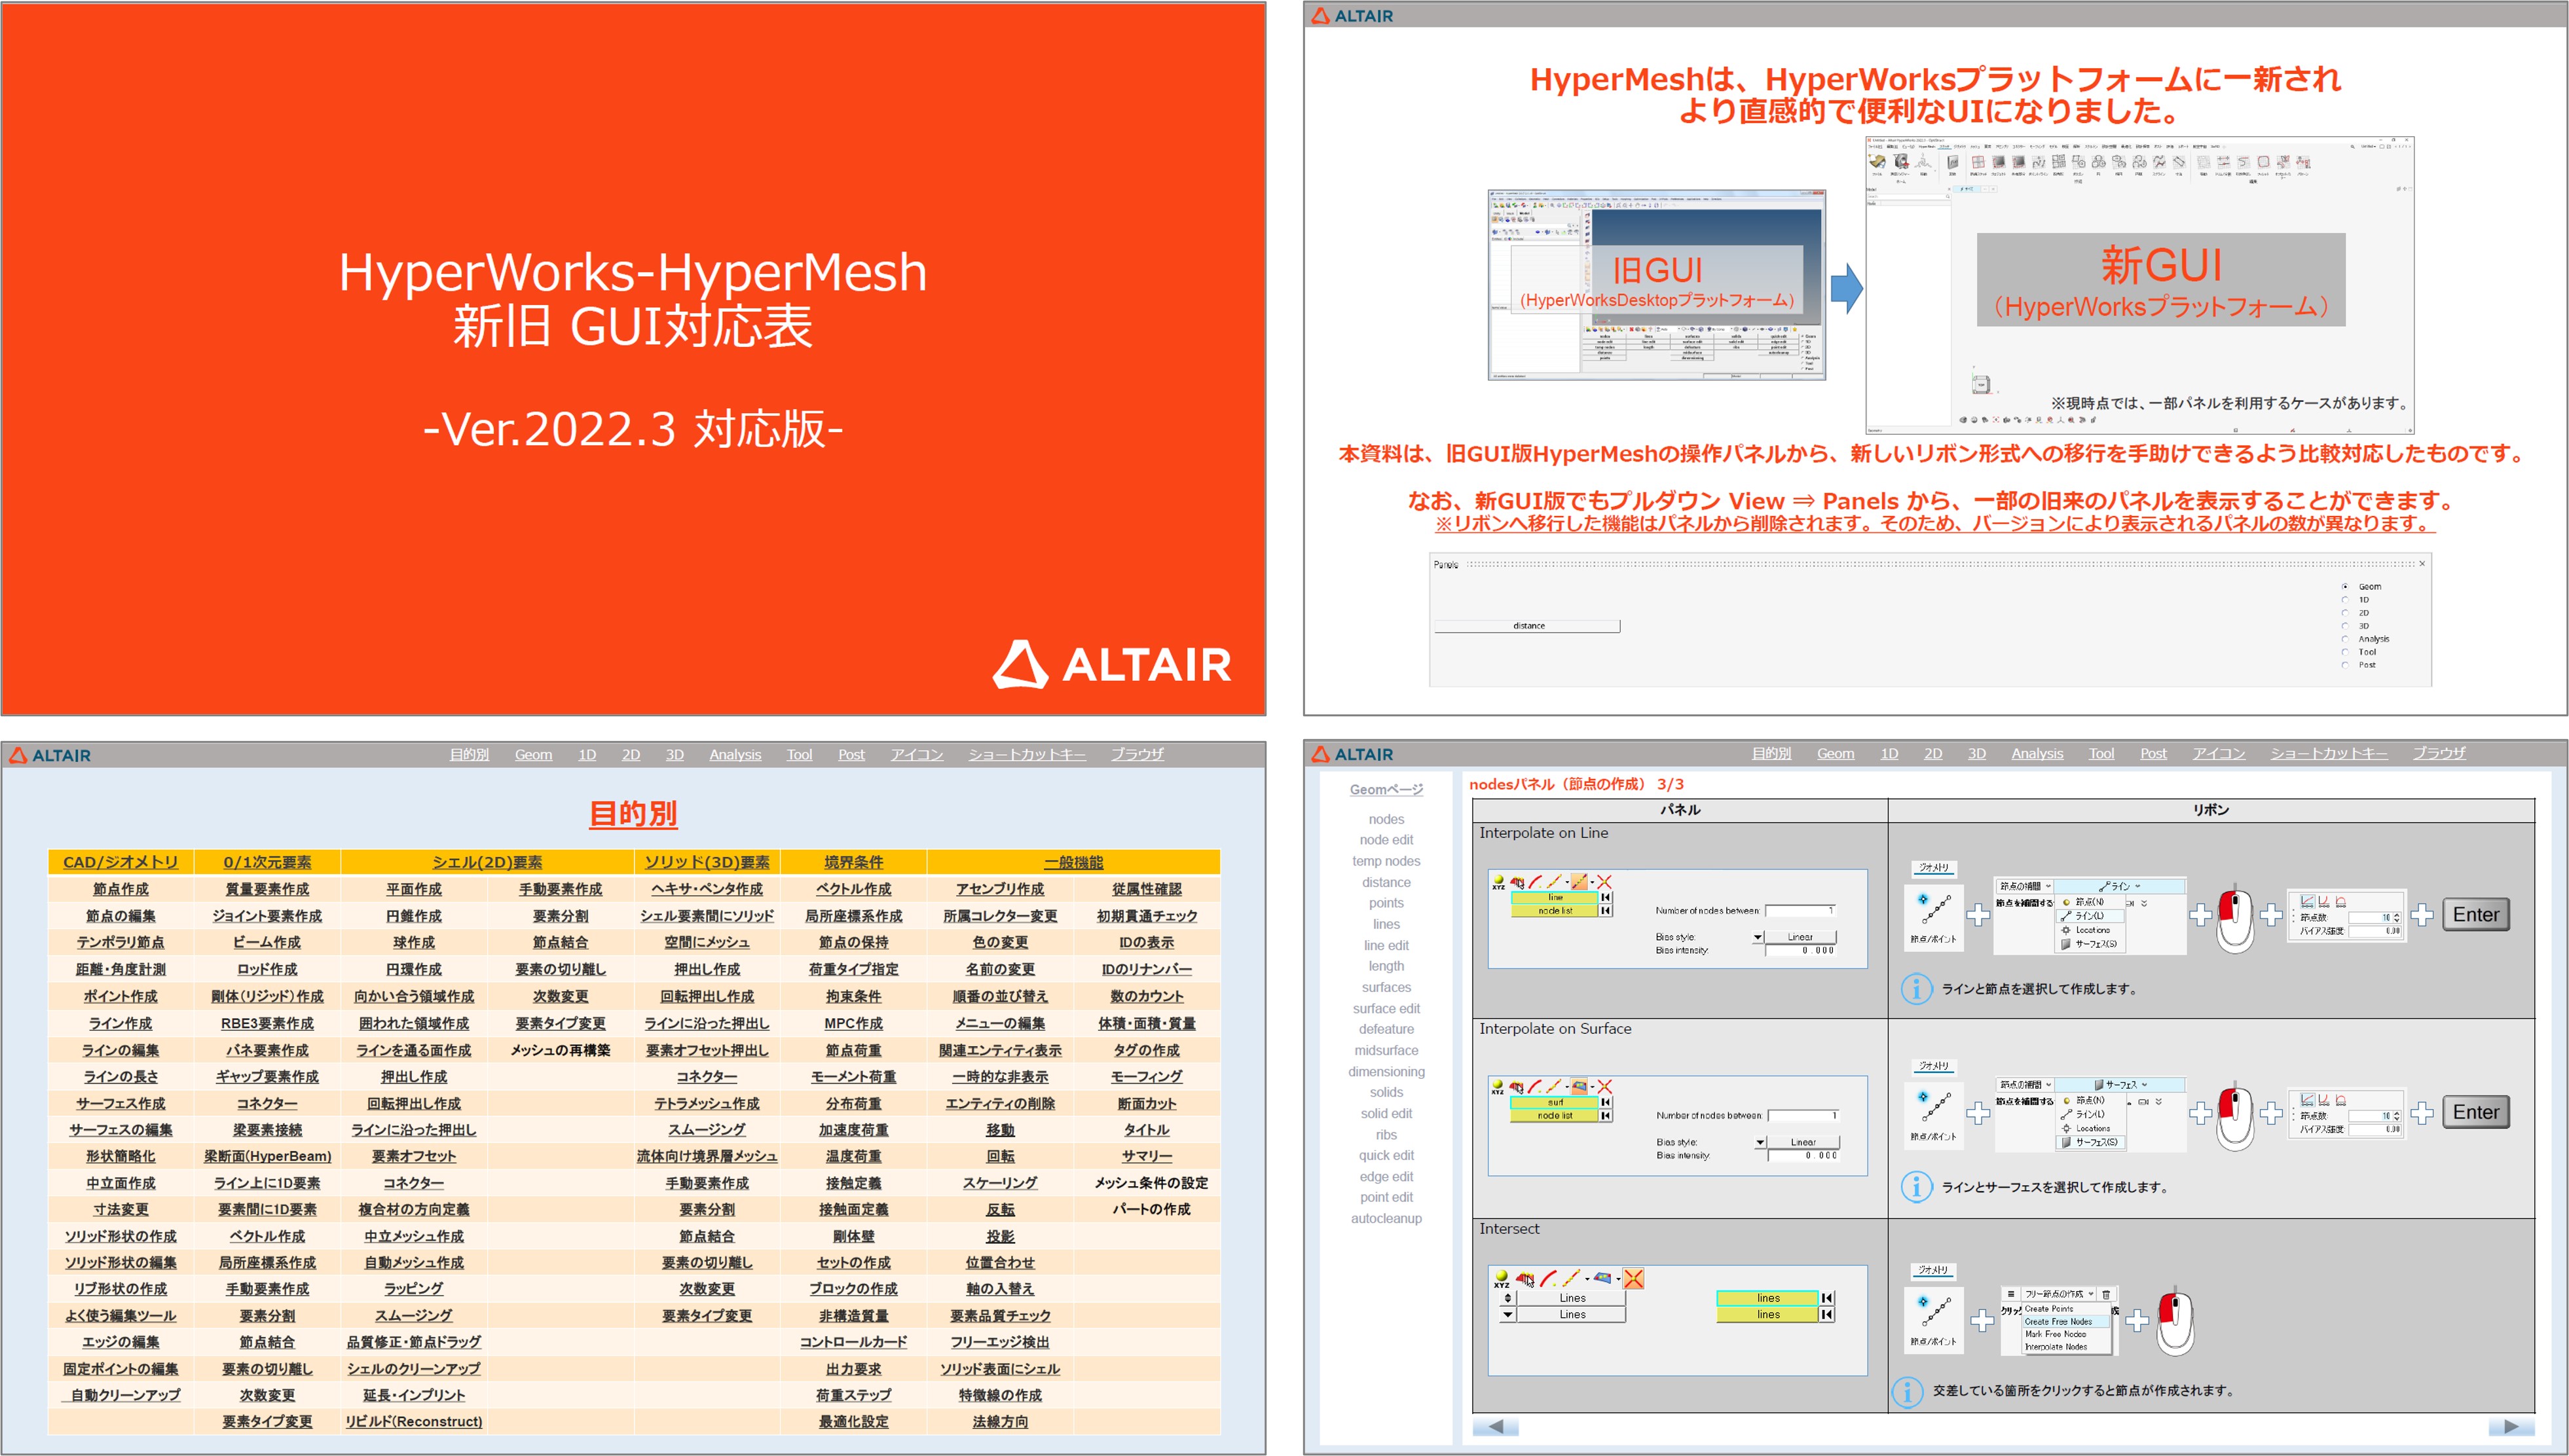Select the Linear bias curve icon
Screen dimensions: 2569x1456
[x=2309, y=901]
